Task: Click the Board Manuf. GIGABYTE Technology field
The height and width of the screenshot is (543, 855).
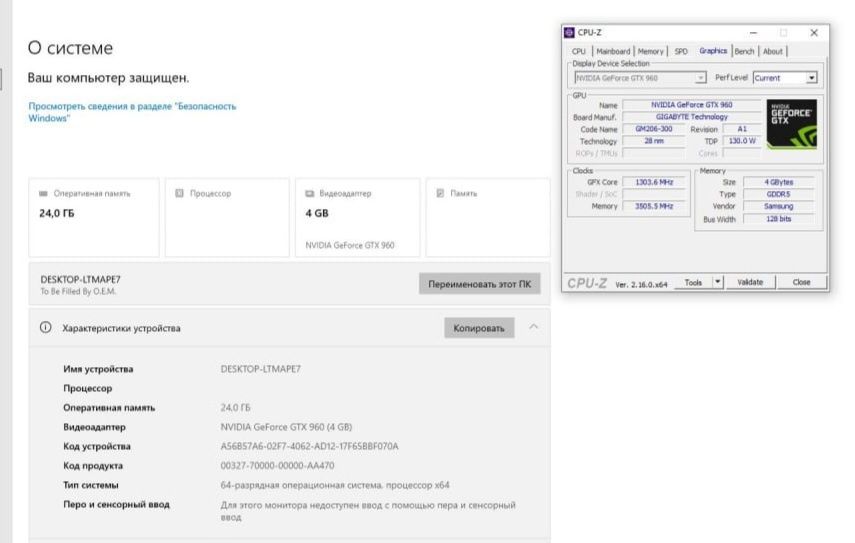Action: click(691, 117)
